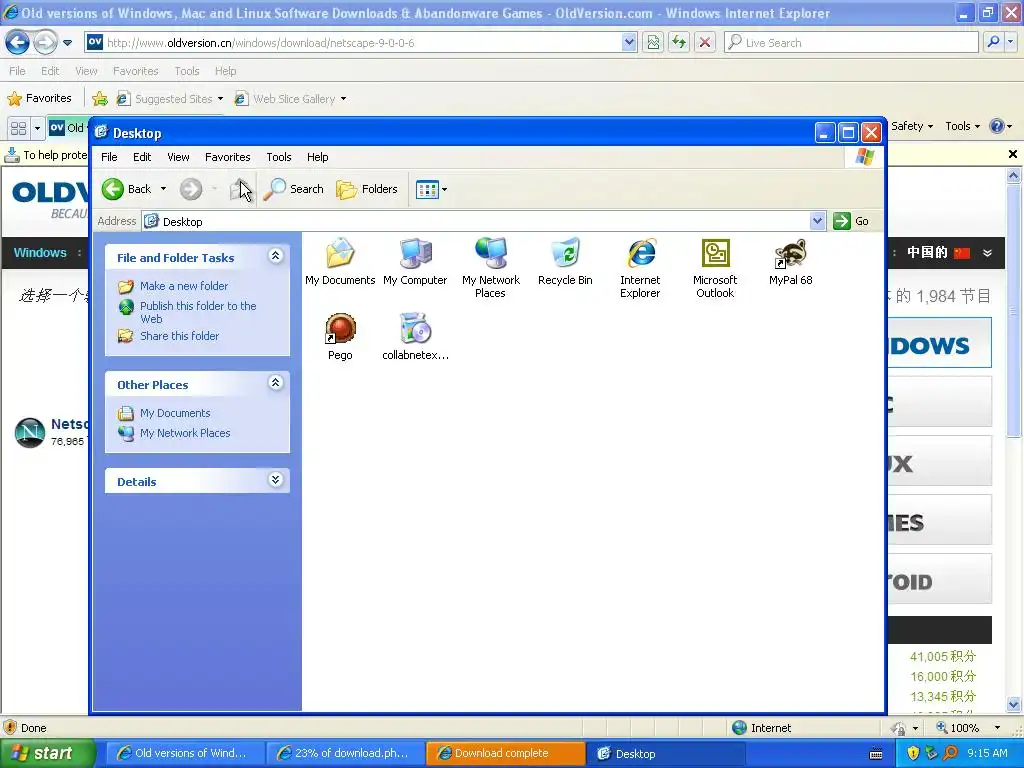The image size is (1024, 768).
Task: Open View menu in Desktop window
Action: pos(178,157)
